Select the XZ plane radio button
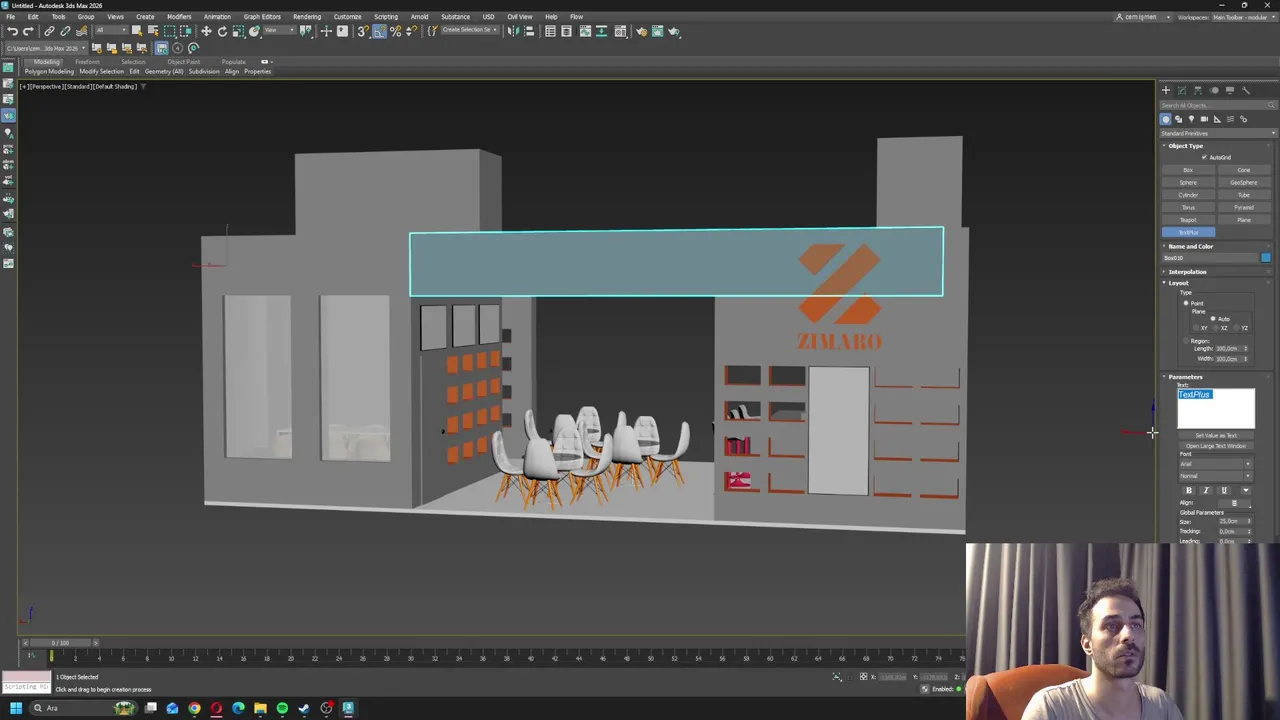This screenshot has width=1280, height=720. point(1218,328)
